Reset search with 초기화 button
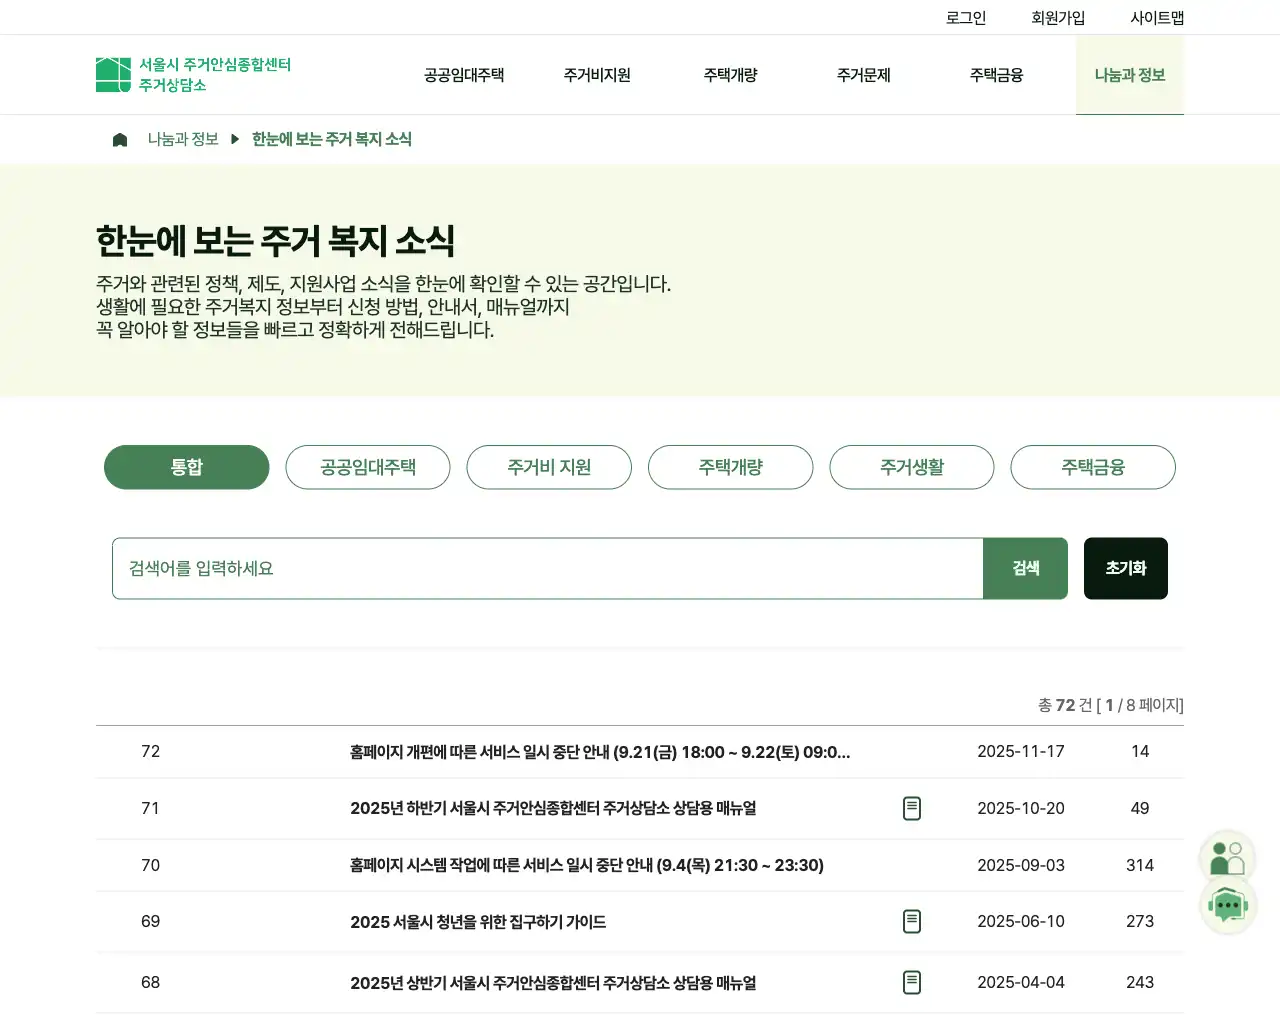 (x=1125, y=568)
